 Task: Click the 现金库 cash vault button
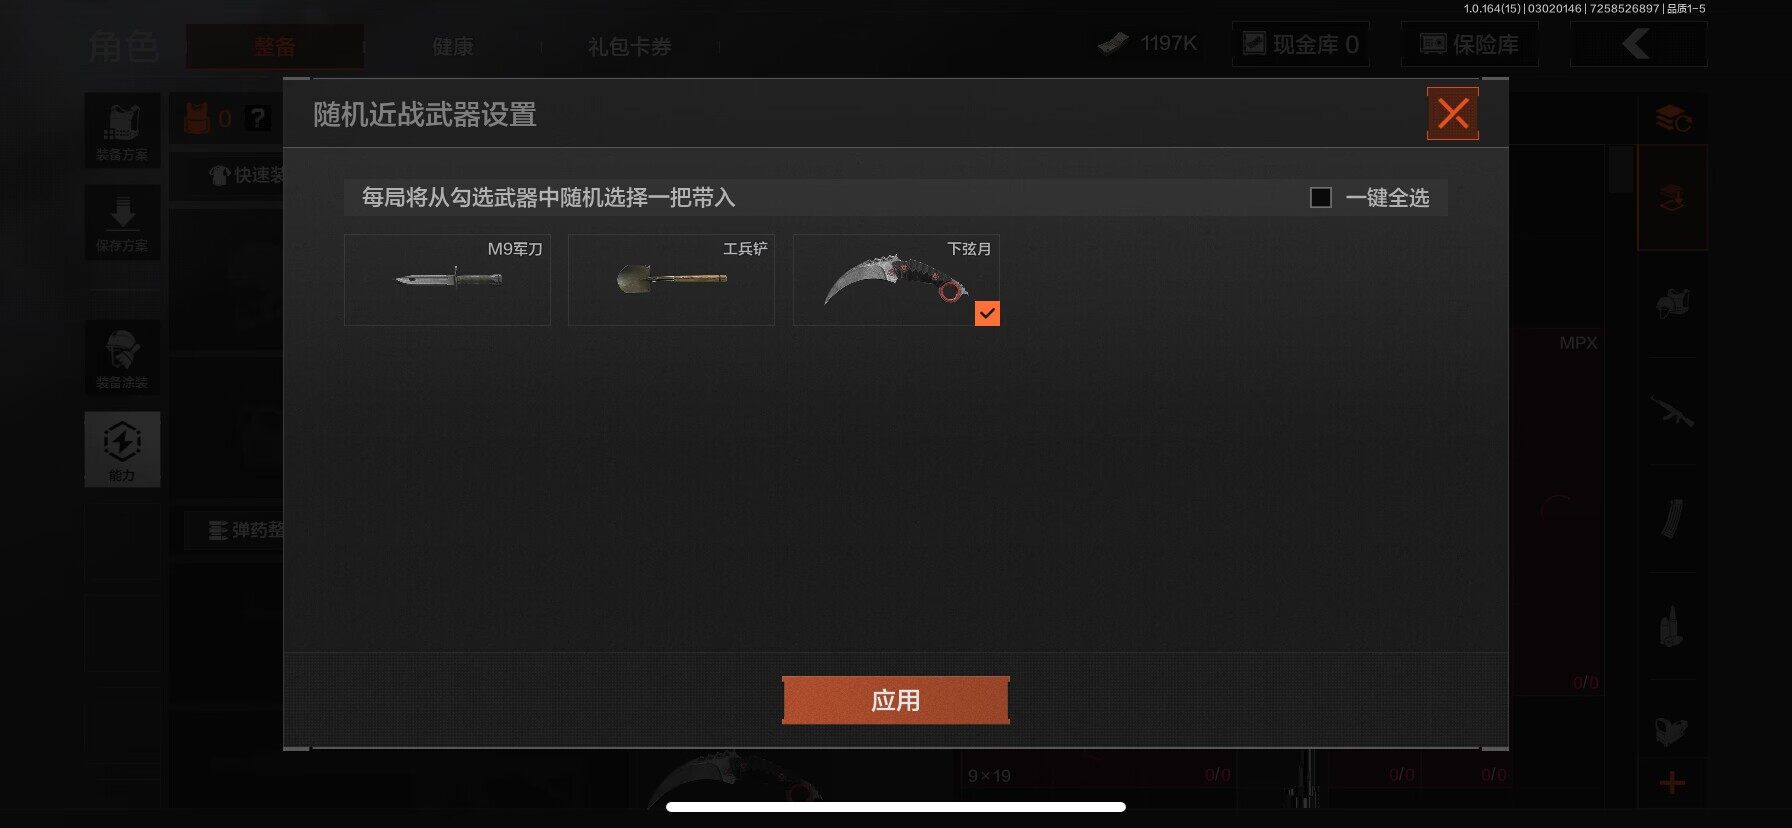(1300, 44)
